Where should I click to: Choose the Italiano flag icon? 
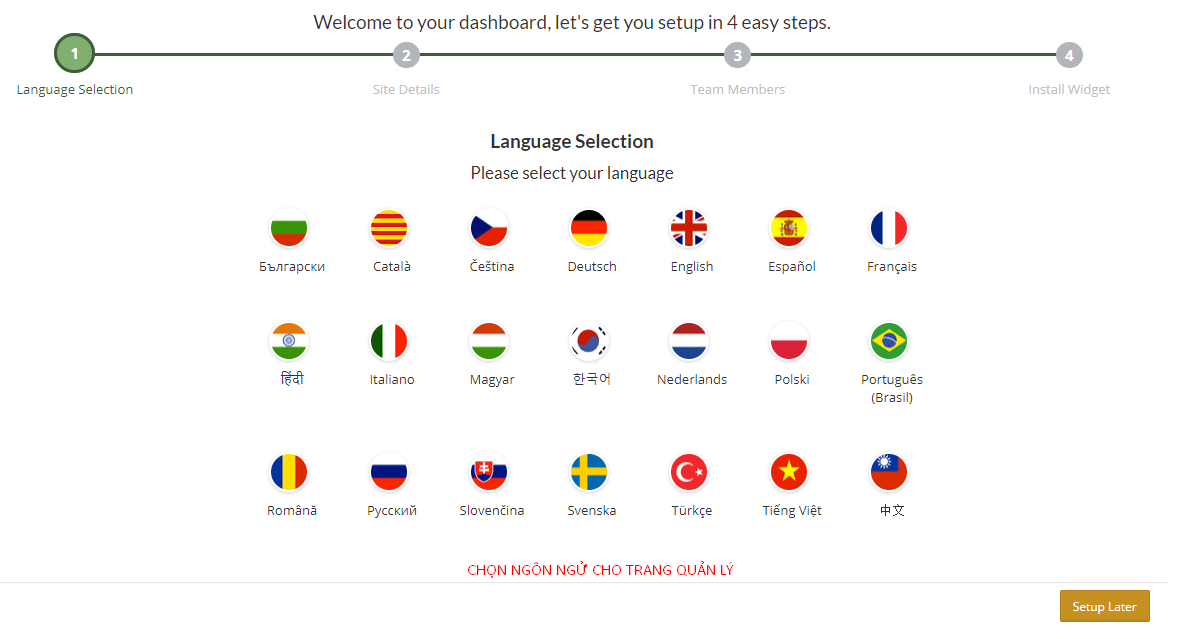coord(388,341)
